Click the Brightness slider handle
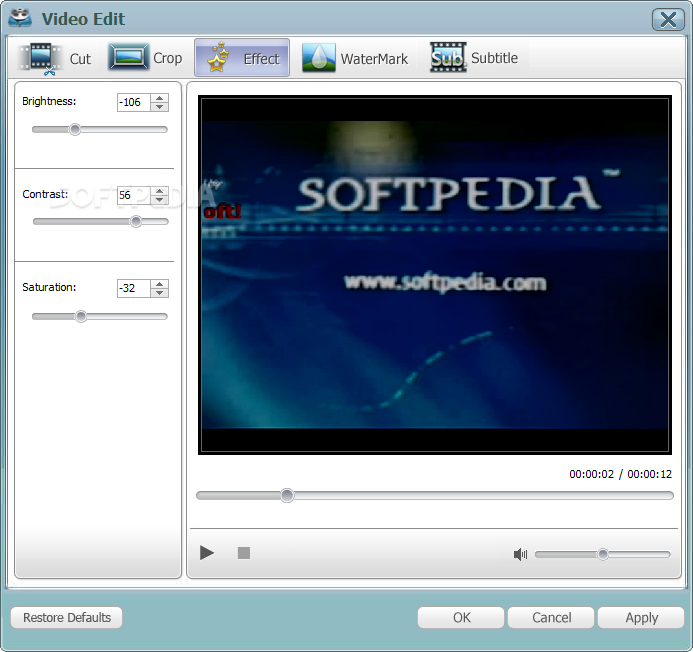 (75, 130)
